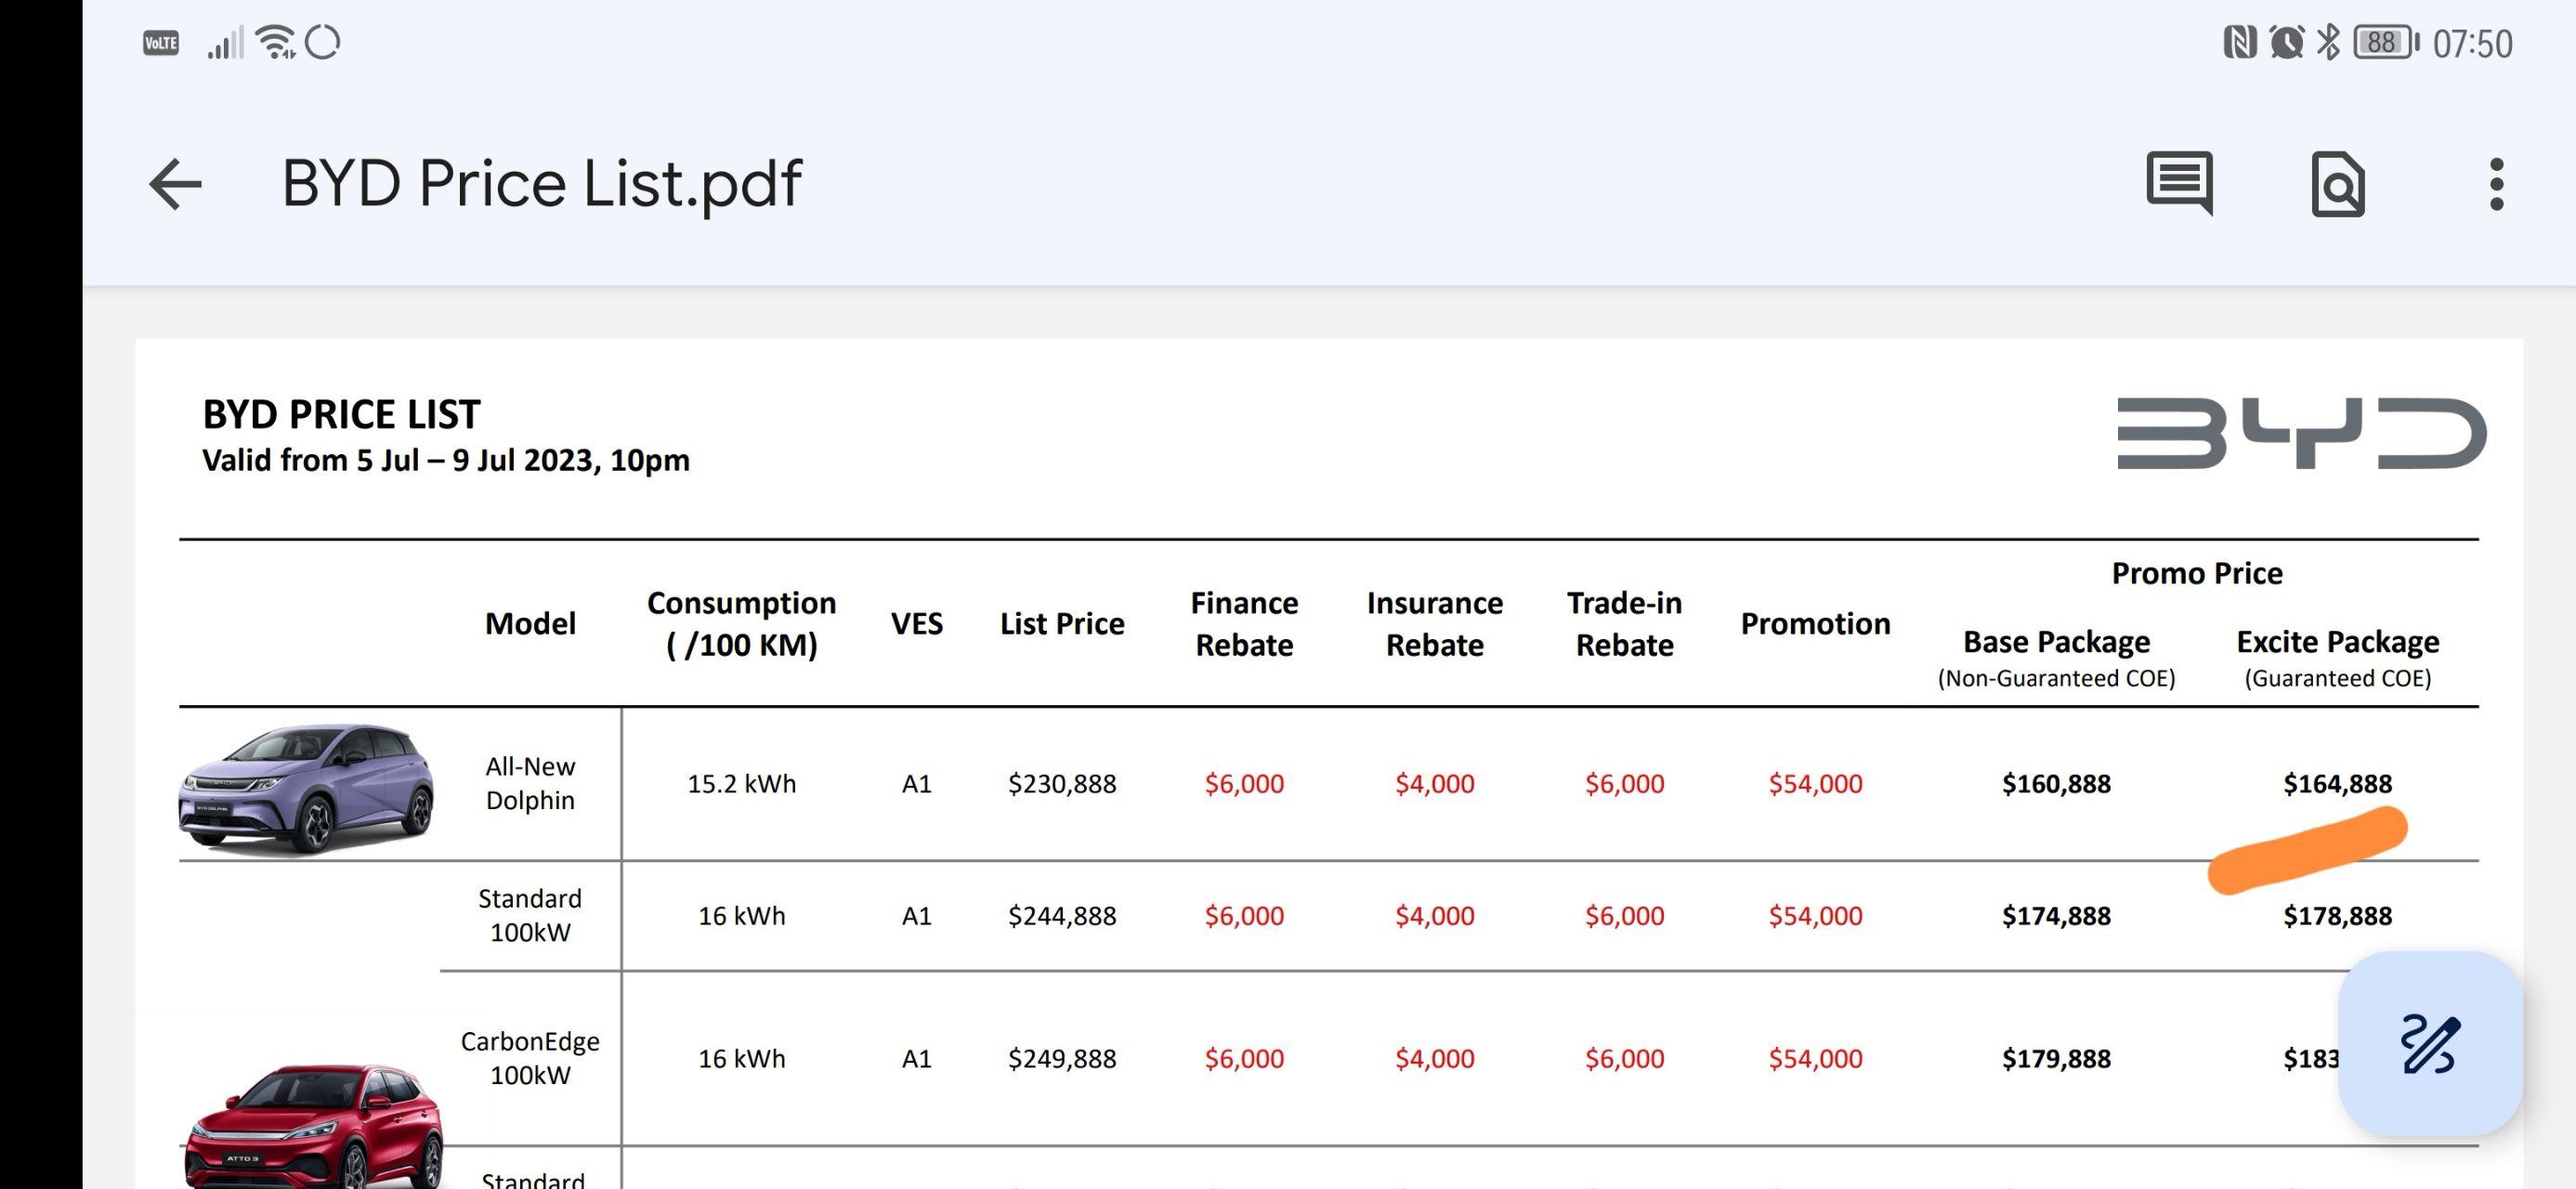Screen dimensions: 2576x1189
Task: Tap the 'VES' column header
Action: 916,624
